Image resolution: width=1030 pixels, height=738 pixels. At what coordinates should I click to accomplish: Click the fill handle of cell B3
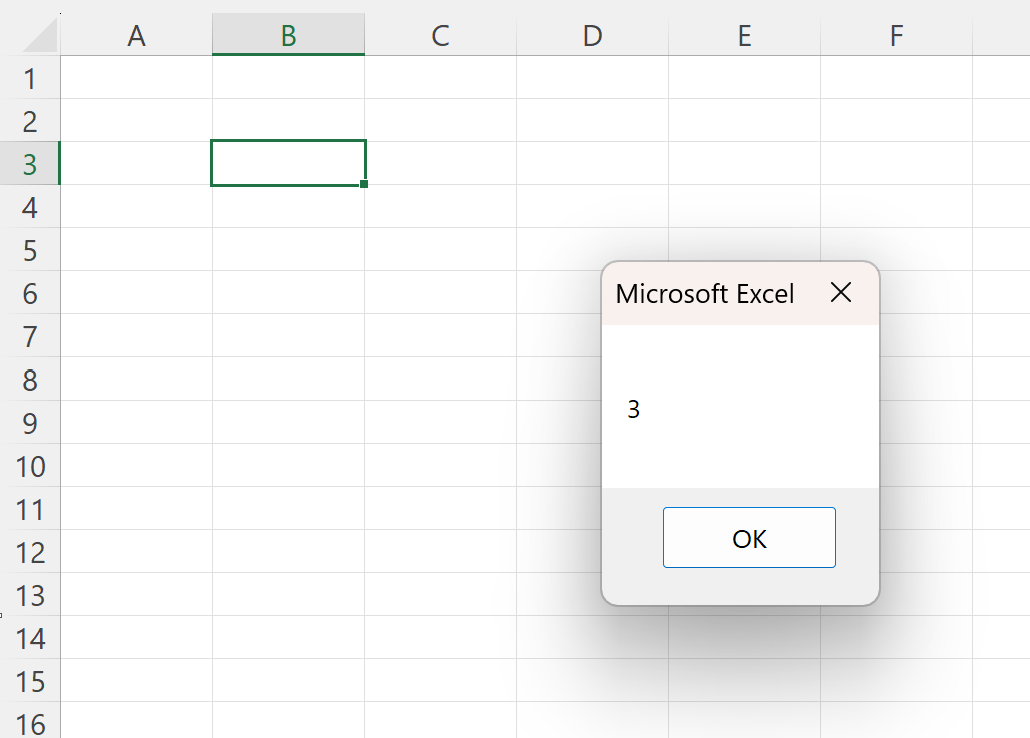click(x=364, y=184)
